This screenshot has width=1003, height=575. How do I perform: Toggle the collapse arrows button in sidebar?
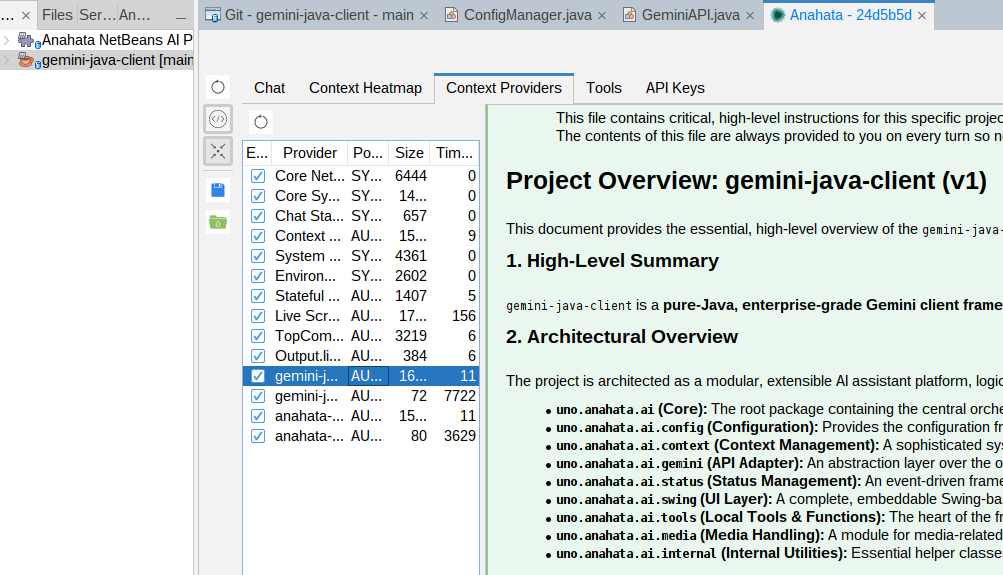[x=218, y=151]
